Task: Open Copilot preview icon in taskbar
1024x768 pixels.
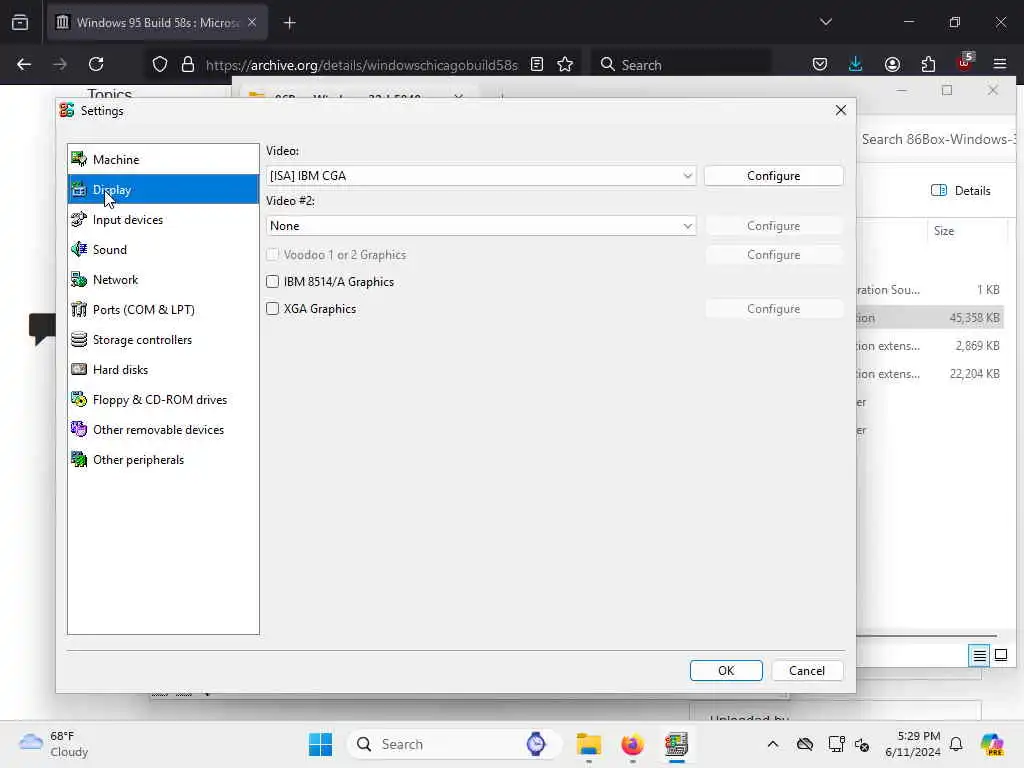Action: pos(992,744)
